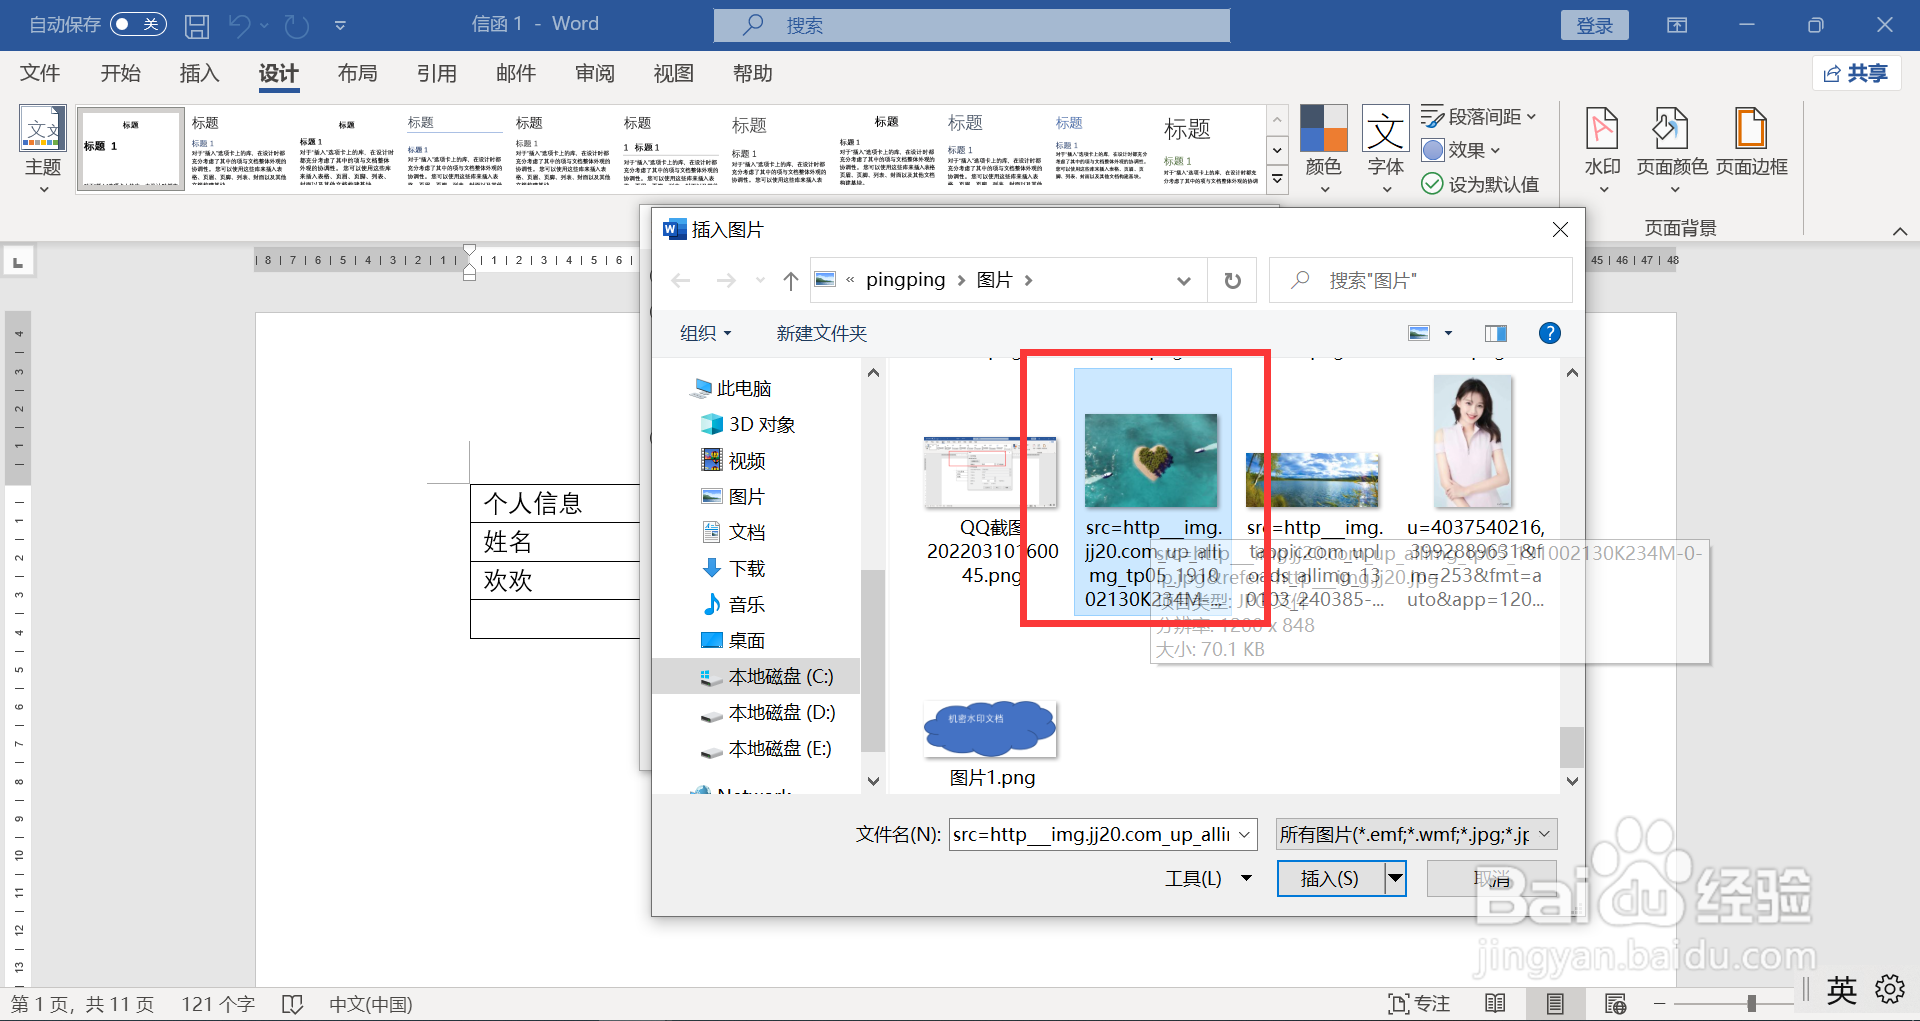Open the 字体 theme fonts dropdown
1920x1021 pixels.
click(1386, 148)
